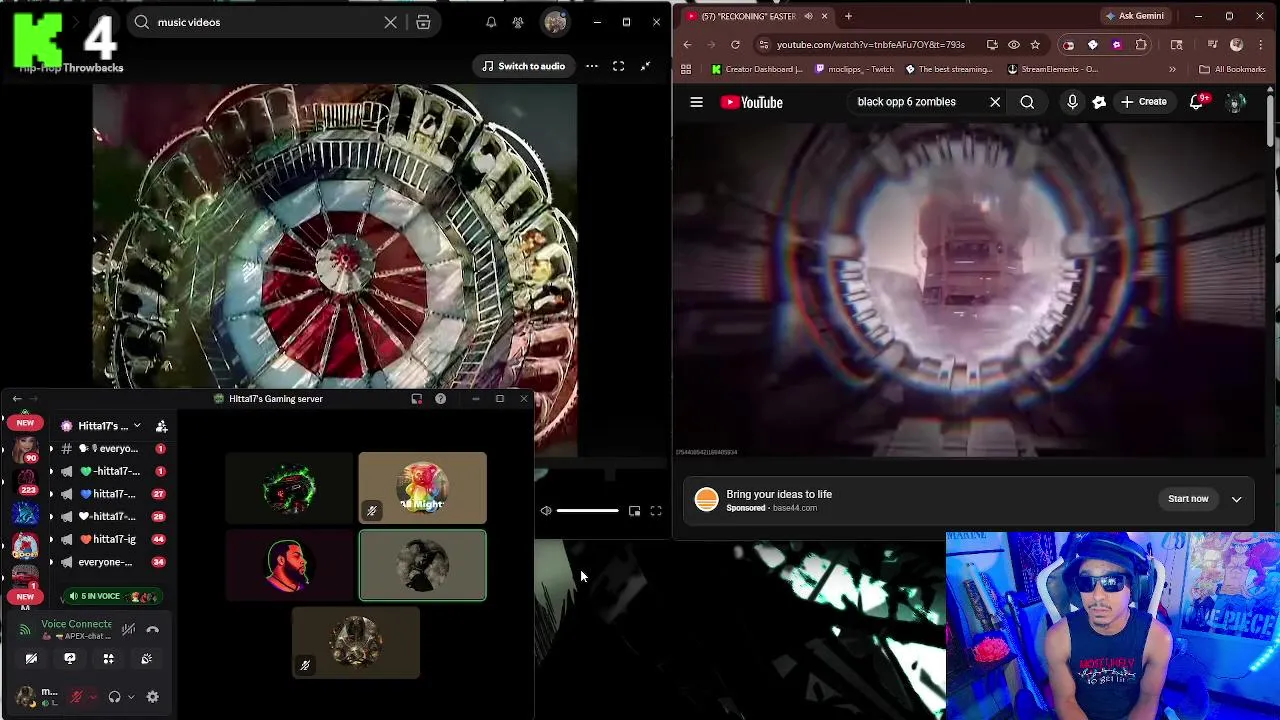Enter fullscreen for the Spotify music video
This screenshot has height=720, width=1280.
[618, 66]
